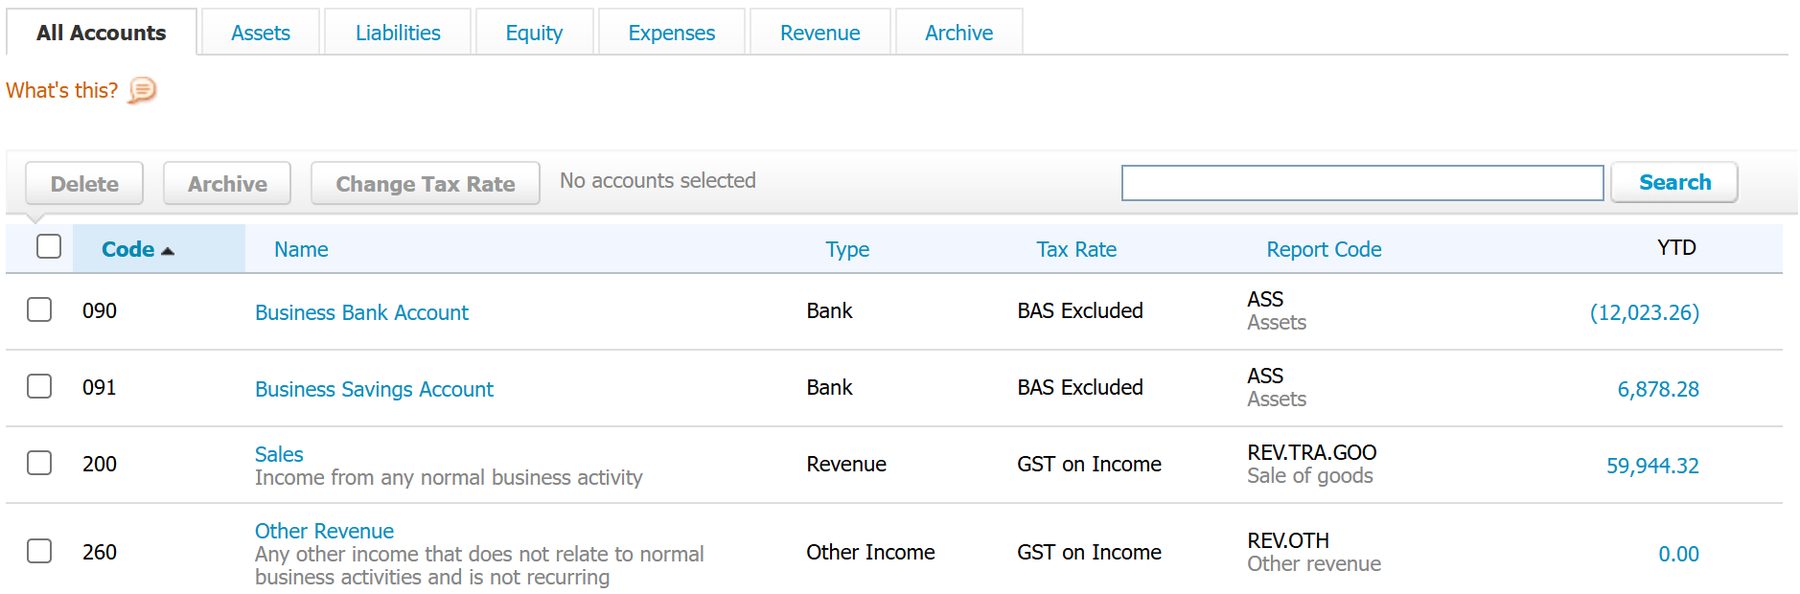
Task: Sort by the Tax Rate column header
Action: pyautogui.click(x=1077, y=249)
